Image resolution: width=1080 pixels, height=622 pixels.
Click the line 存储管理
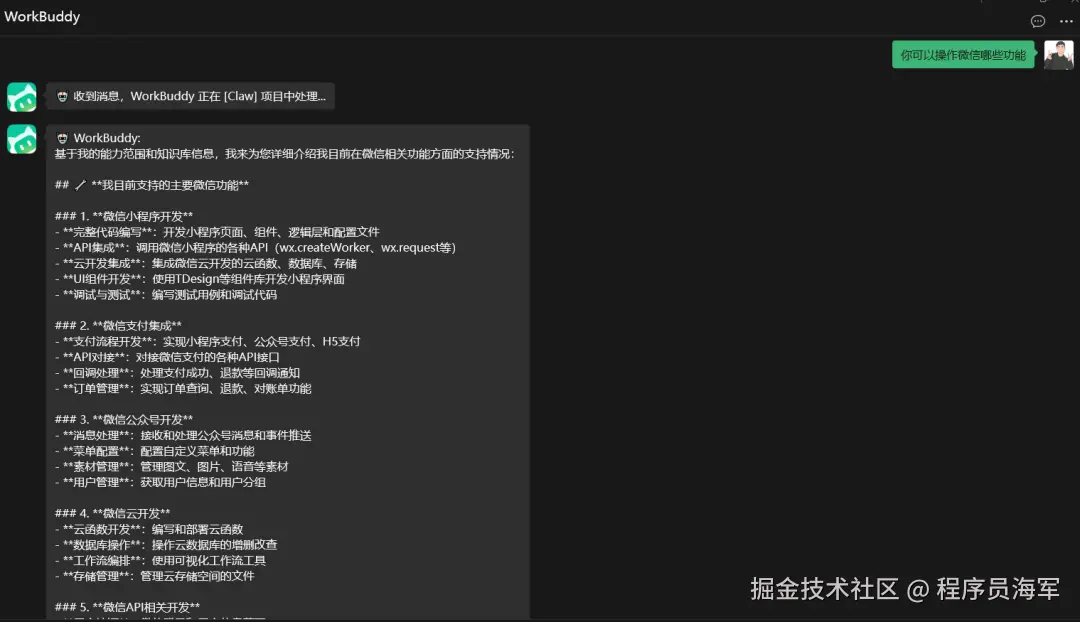click(155, 577)
